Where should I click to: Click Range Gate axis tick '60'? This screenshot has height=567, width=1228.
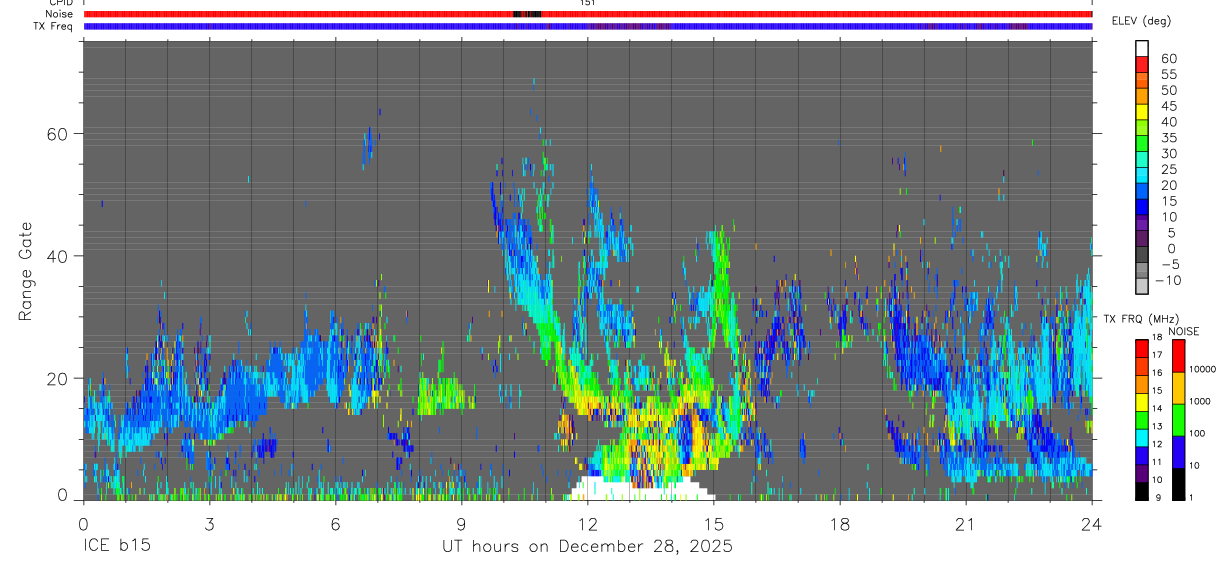tap(56, 133)
